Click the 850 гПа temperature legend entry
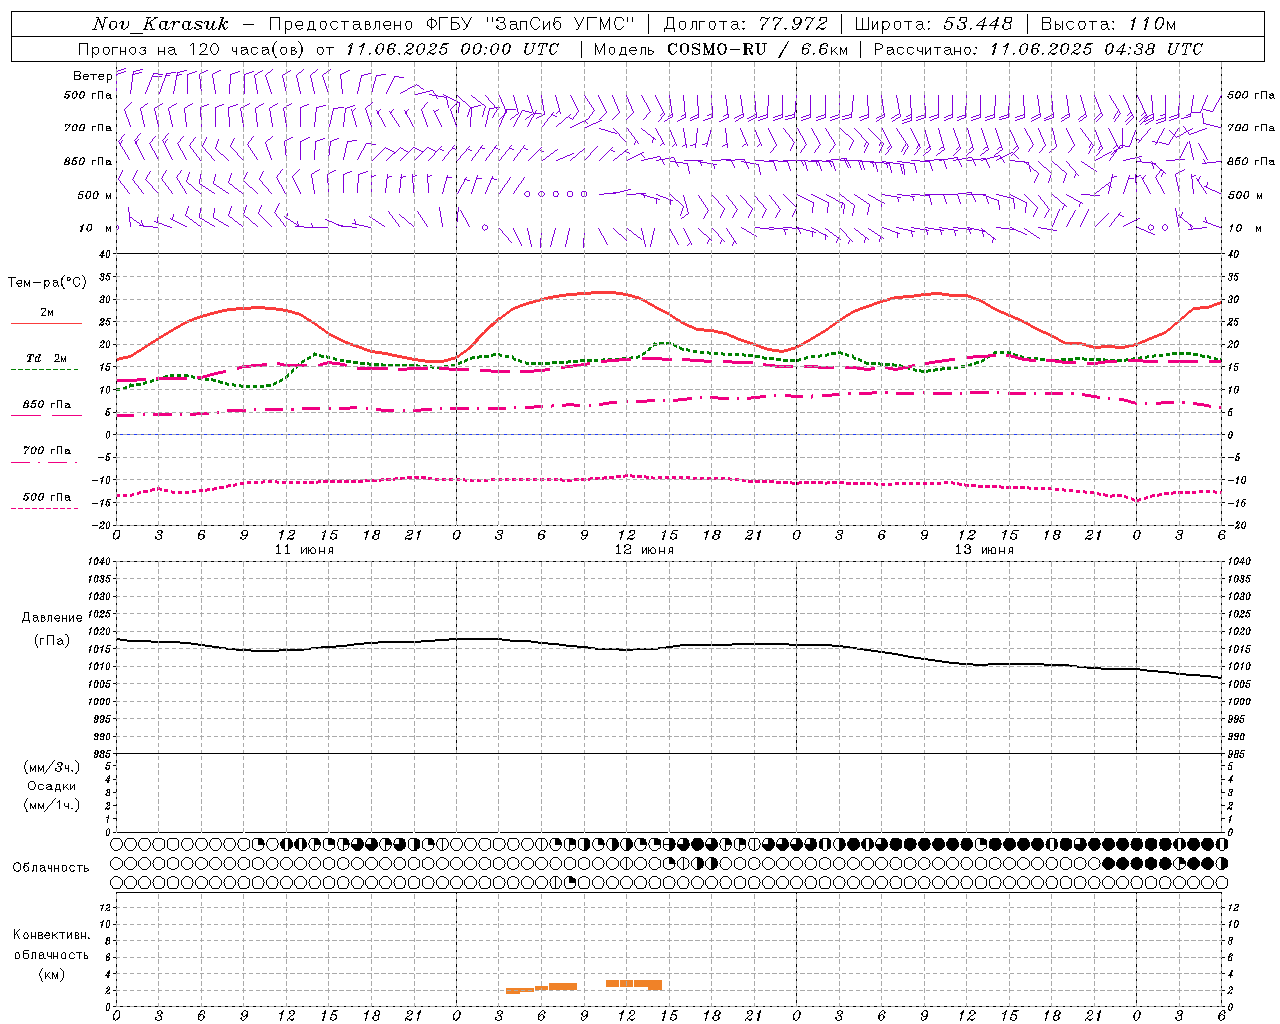The image size is (1280, 1024). (47, 405)
